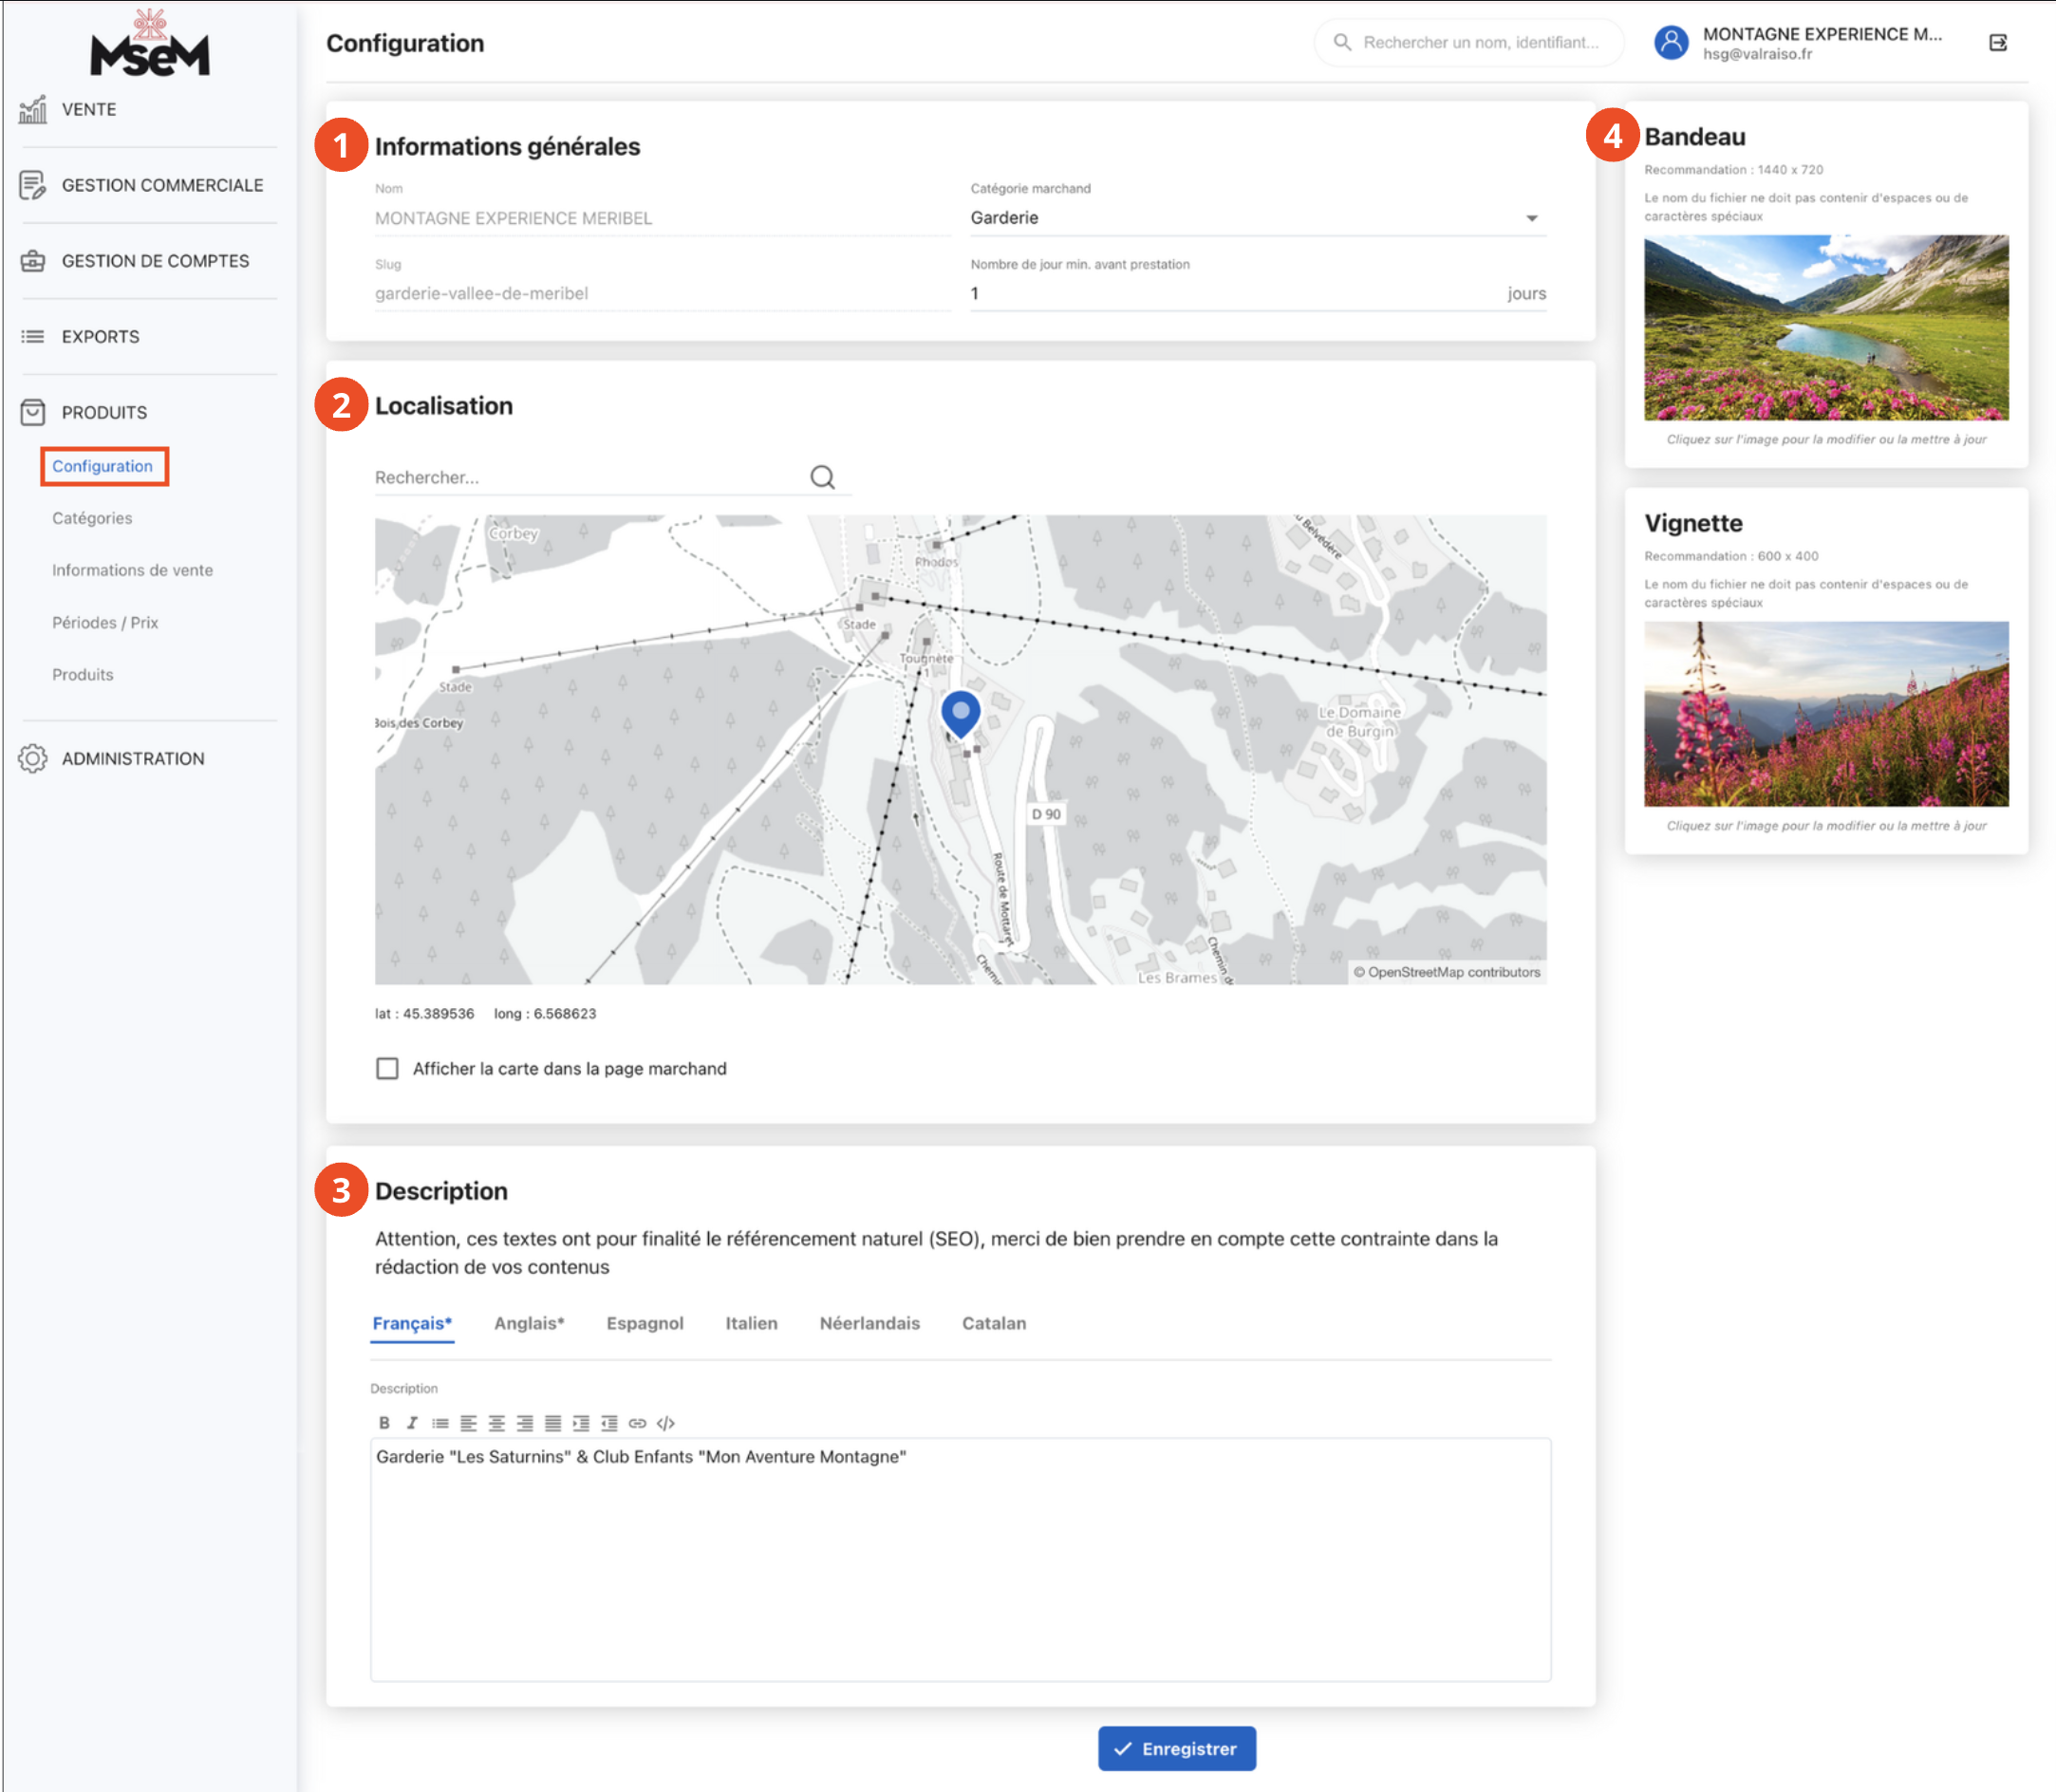The width and height of the screenshot is (2056, 1792).
Task: Click the Enregistrer button
Action: point(1176,1748)
